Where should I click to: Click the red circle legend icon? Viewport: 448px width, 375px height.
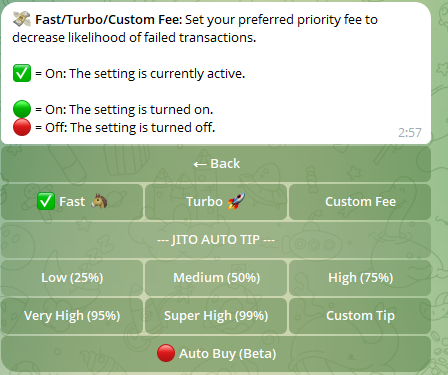pos(22,127)
